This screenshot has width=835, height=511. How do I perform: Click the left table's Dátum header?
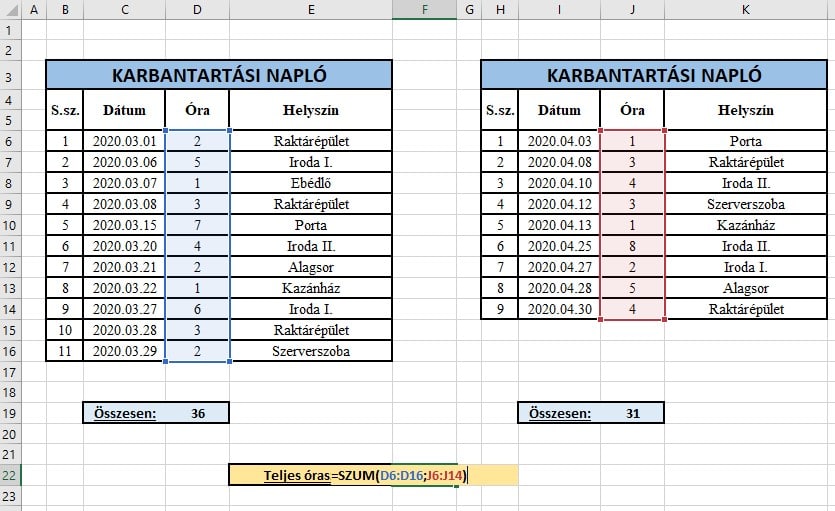coord(124,110)
